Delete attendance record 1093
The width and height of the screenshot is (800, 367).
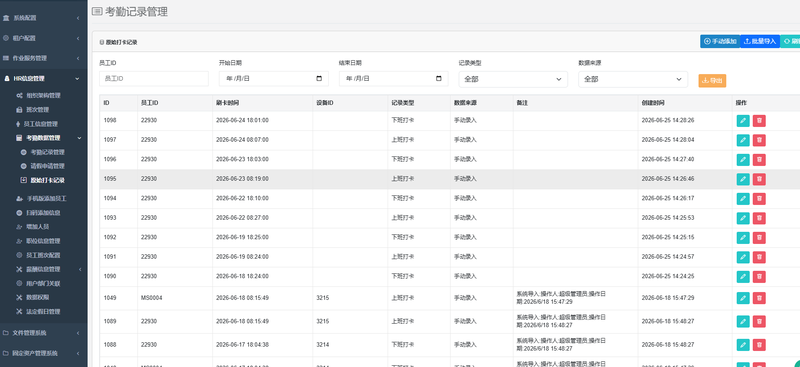tap(759, 218)
